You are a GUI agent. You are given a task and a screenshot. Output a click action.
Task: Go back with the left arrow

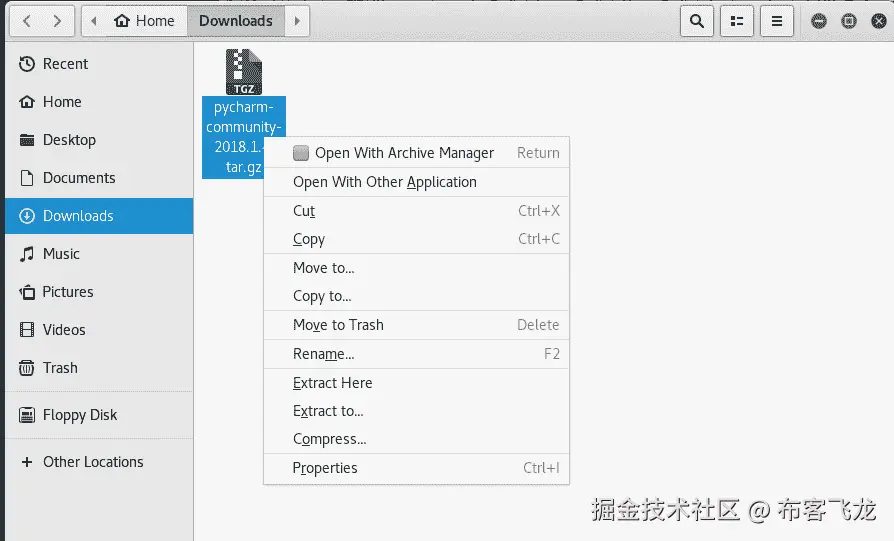[27, 20]
